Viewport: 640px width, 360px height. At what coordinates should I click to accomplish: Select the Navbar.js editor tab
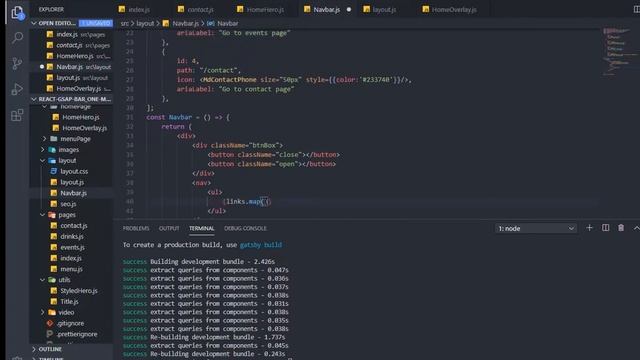pos(327,9)
